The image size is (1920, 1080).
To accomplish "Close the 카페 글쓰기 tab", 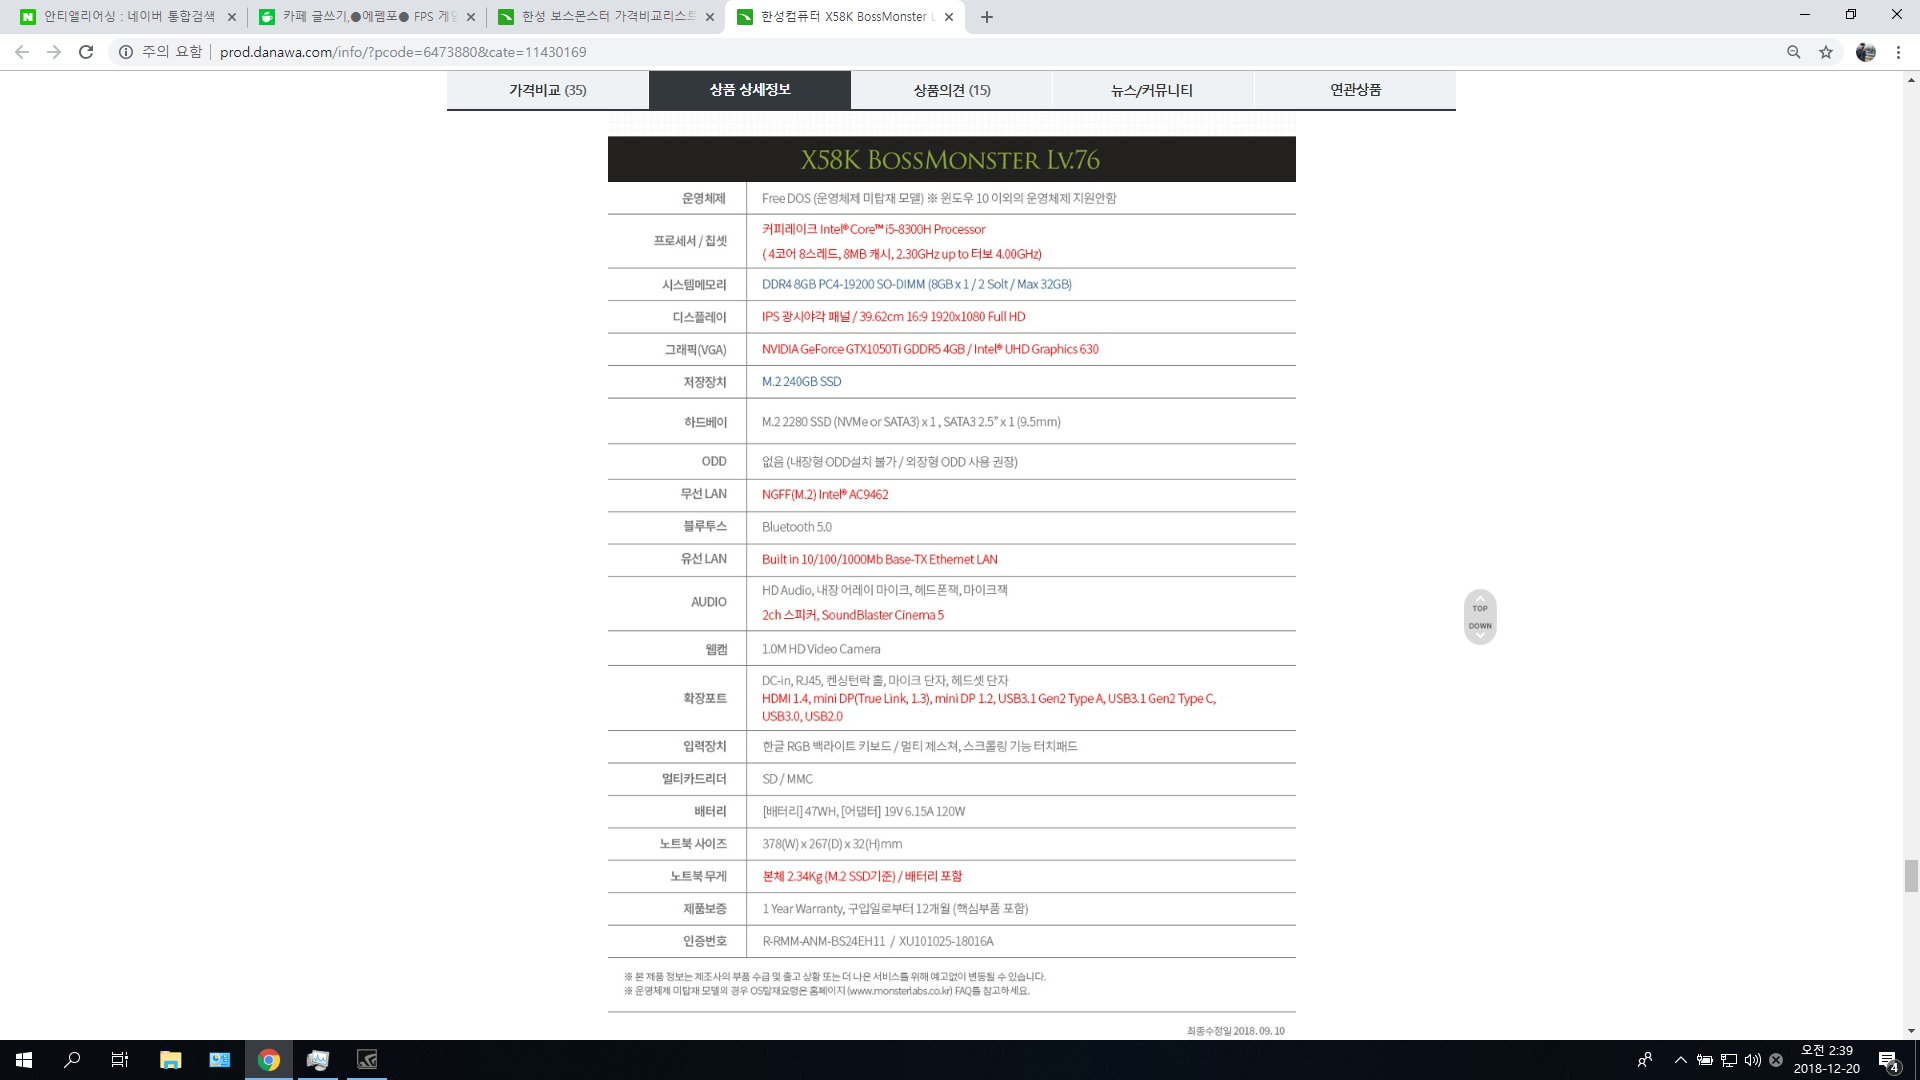I will click(471, 17).
